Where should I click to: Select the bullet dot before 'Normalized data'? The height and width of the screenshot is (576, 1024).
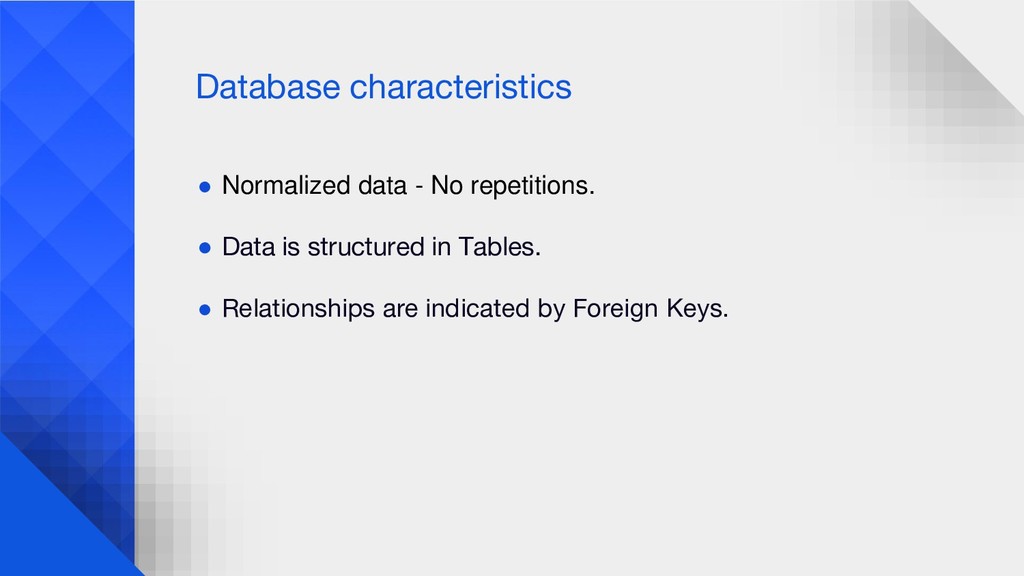click(205, 187)
